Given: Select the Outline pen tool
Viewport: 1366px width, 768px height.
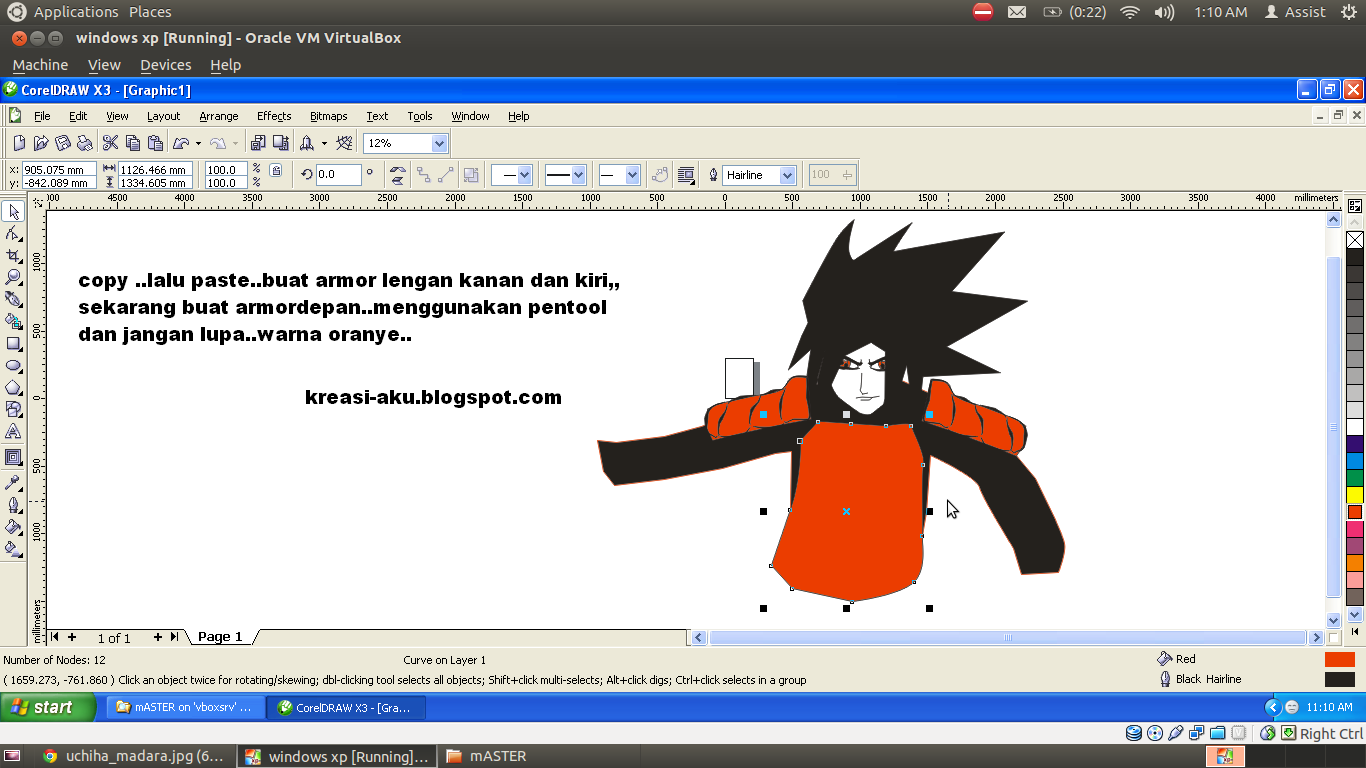Looking at the screenshot, I should pos(13,504).
